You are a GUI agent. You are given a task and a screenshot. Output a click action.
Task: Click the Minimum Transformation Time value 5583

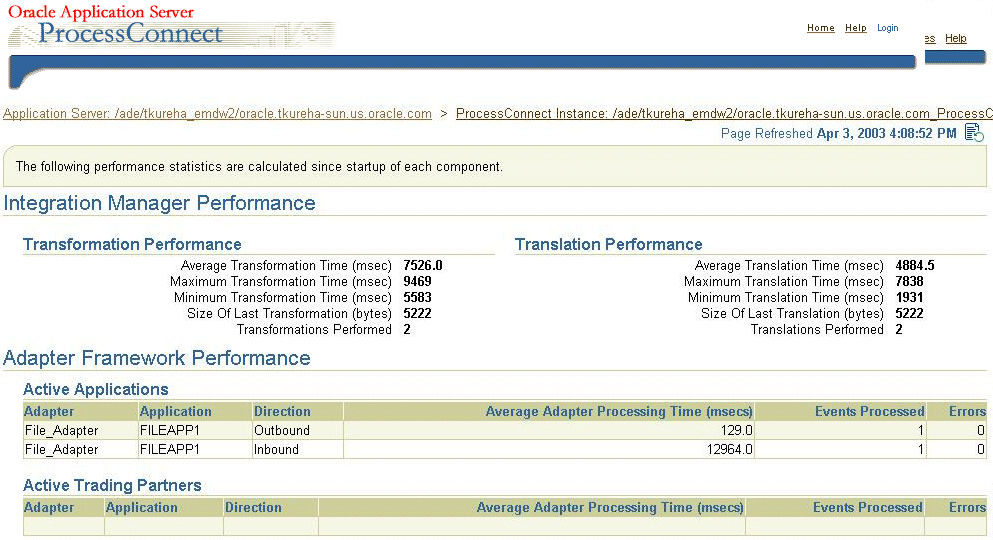point(417,298)
